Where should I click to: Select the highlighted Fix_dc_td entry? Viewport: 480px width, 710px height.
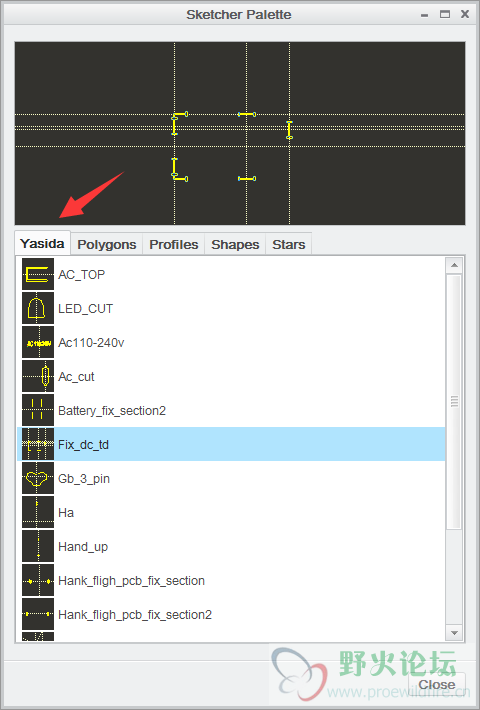tap(231, 444)
